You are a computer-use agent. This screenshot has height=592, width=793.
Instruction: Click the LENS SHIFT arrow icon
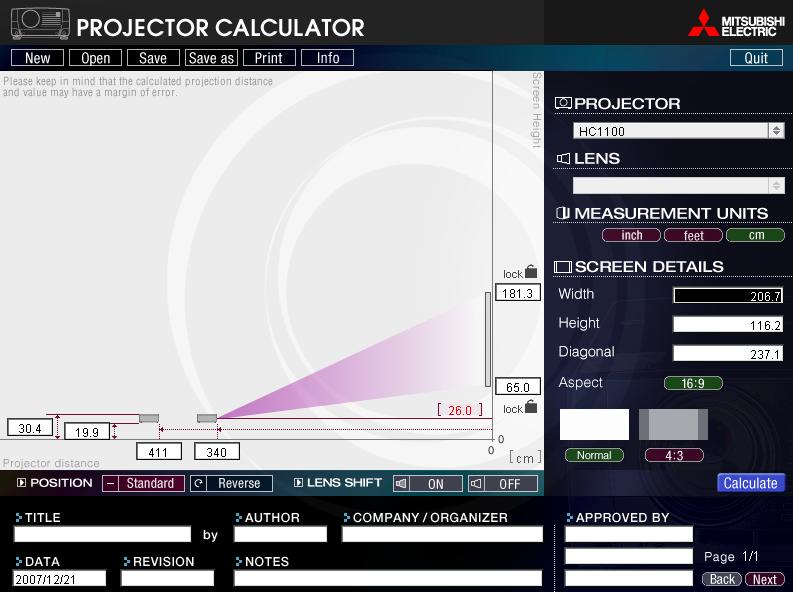click(298, 483)
